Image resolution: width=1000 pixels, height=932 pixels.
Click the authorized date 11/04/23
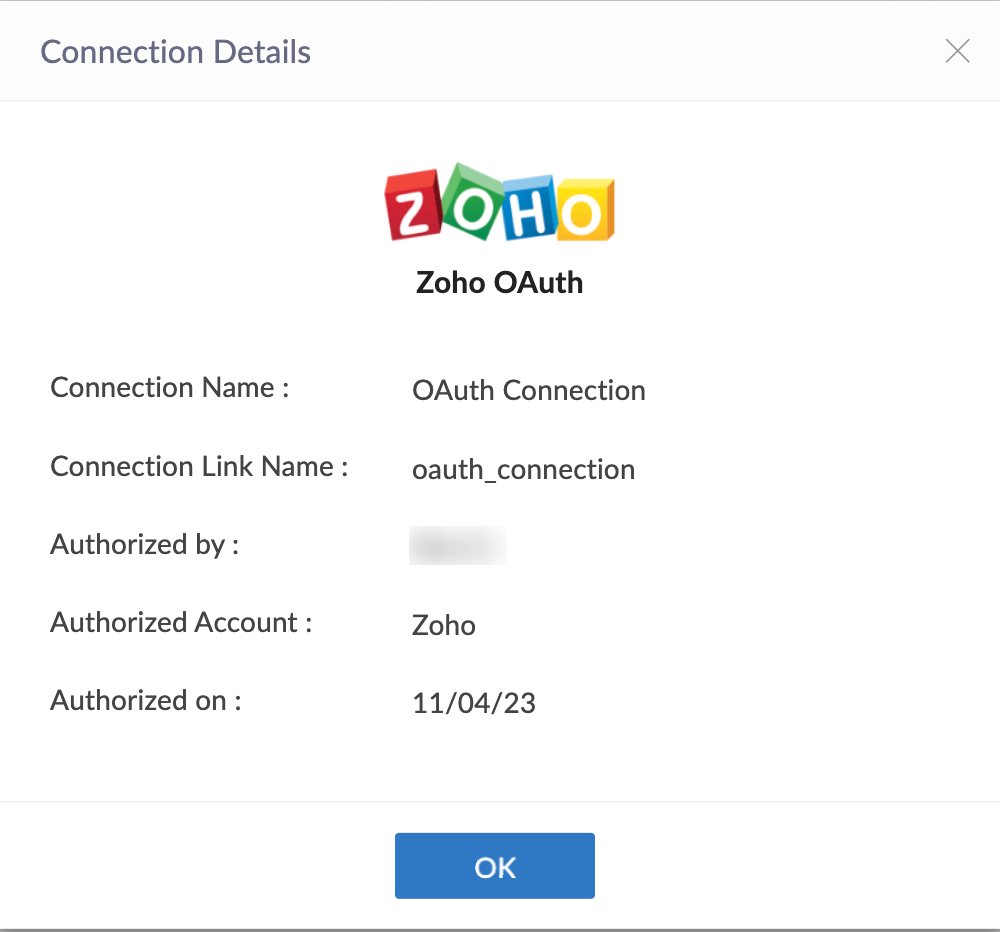point(474,703)
